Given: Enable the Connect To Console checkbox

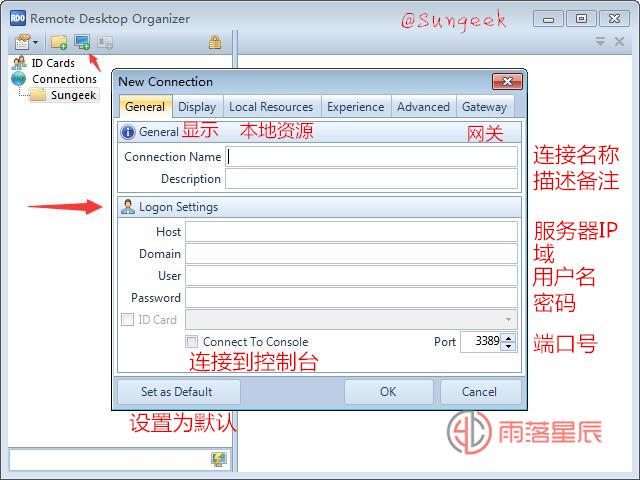Looking at the screenshot, I should 192,342.
